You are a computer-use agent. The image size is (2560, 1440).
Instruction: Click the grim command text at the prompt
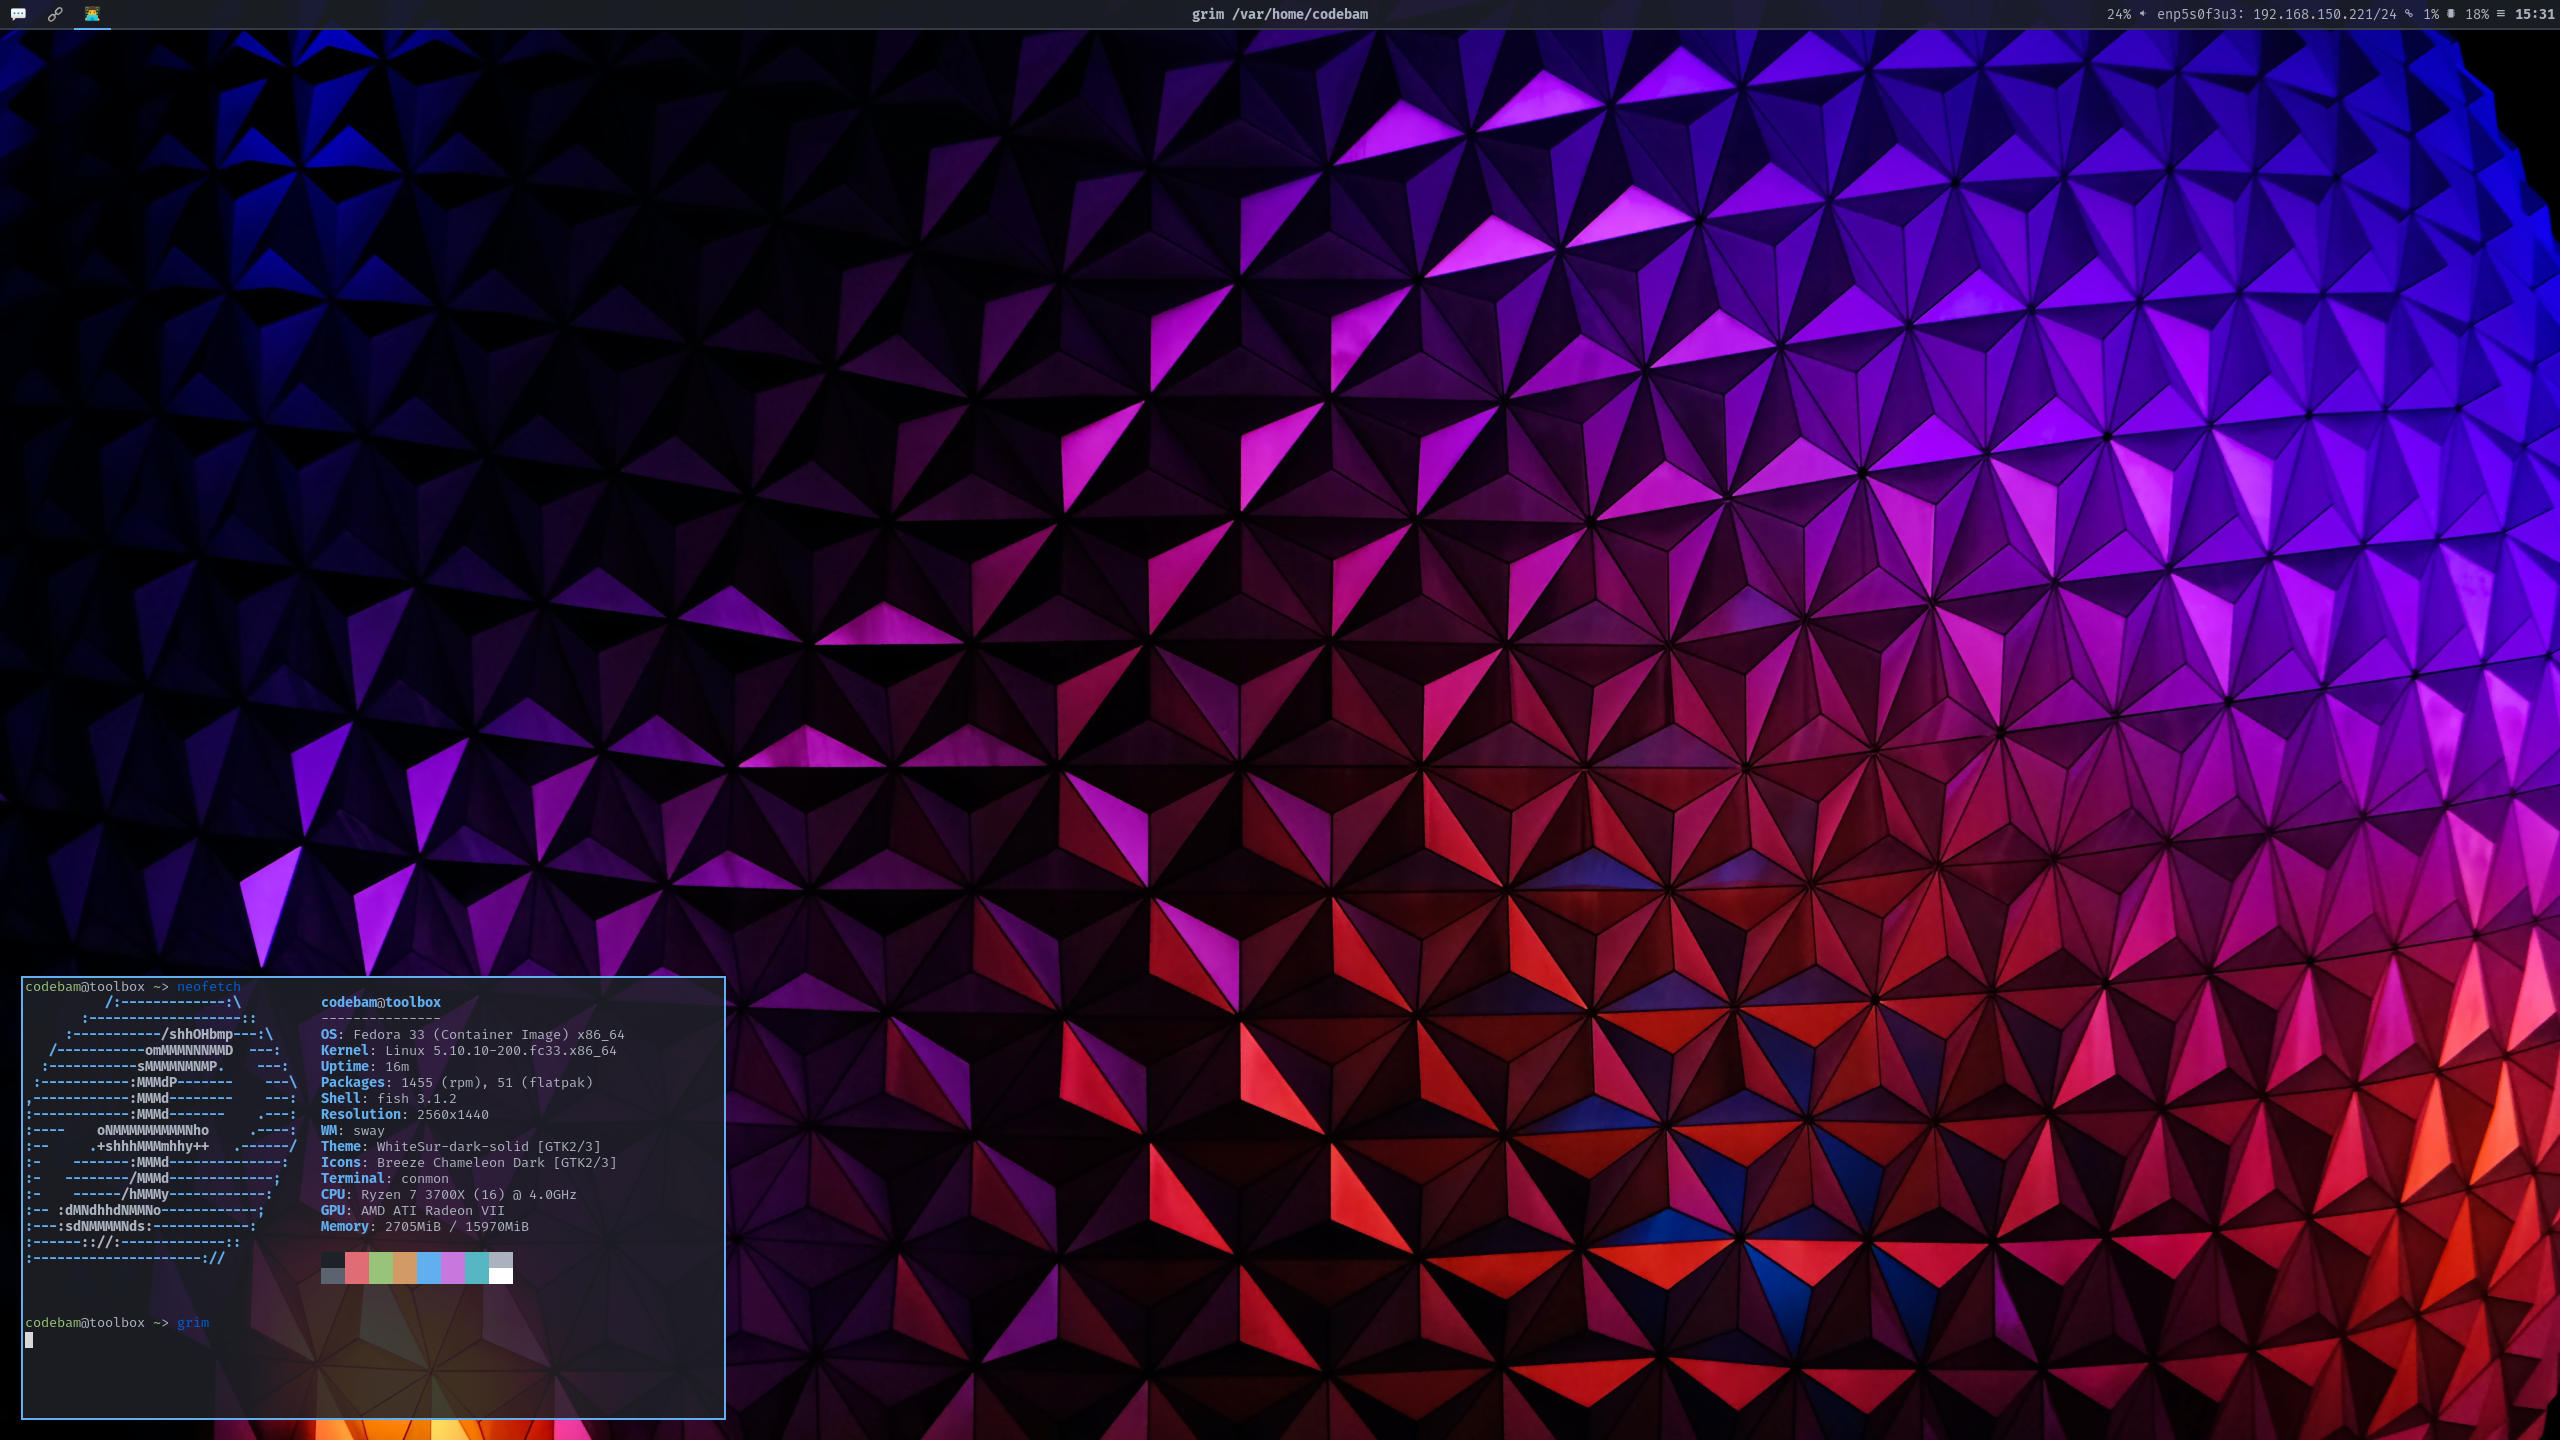click(192, 1322)
